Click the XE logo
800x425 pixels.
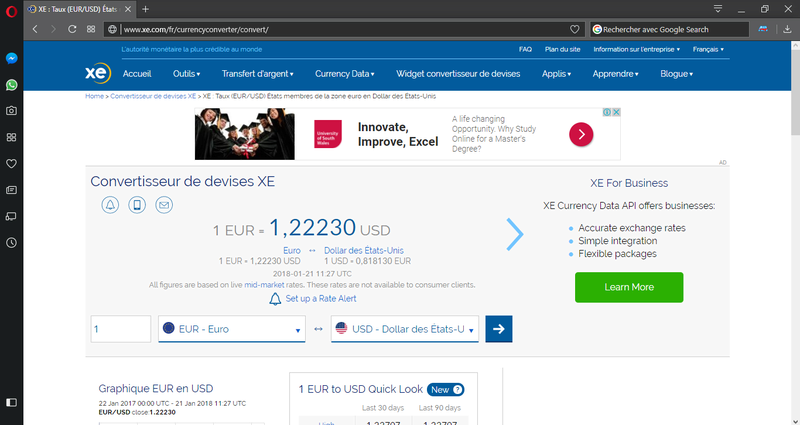coord(97,73)
